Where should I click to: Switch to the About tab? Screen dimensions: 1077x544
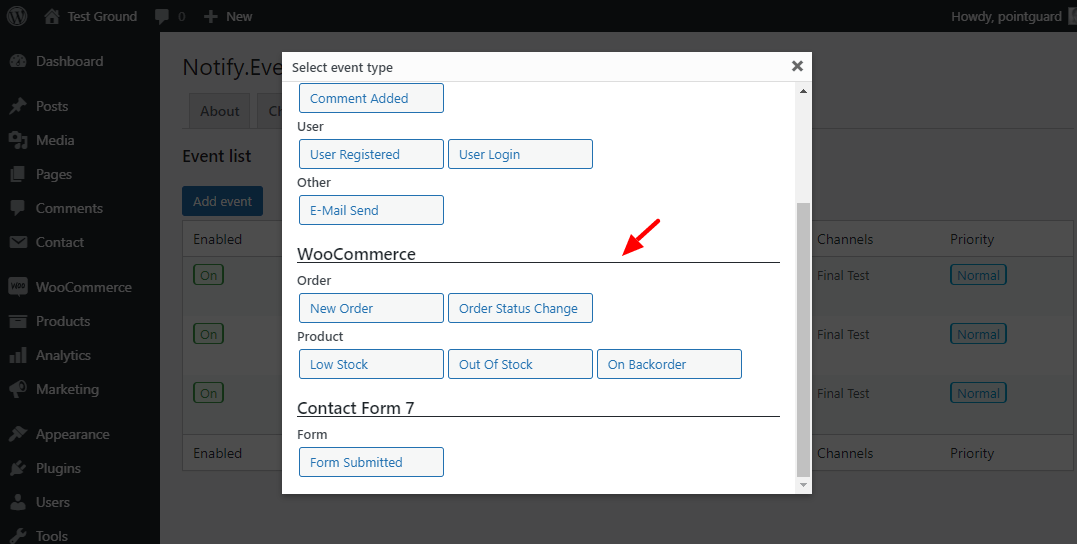click(220, 111)
